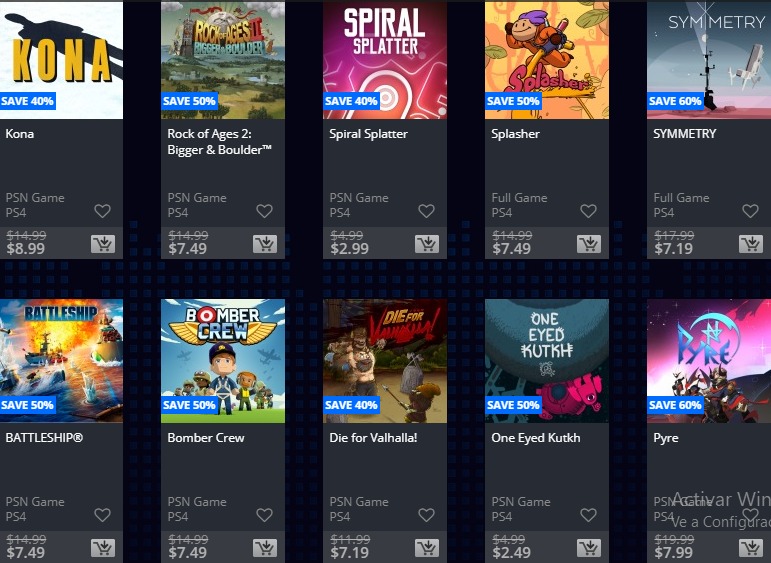Add Splasher to the cart
Viewport: 771px width, 563px height.
point(589,244)
